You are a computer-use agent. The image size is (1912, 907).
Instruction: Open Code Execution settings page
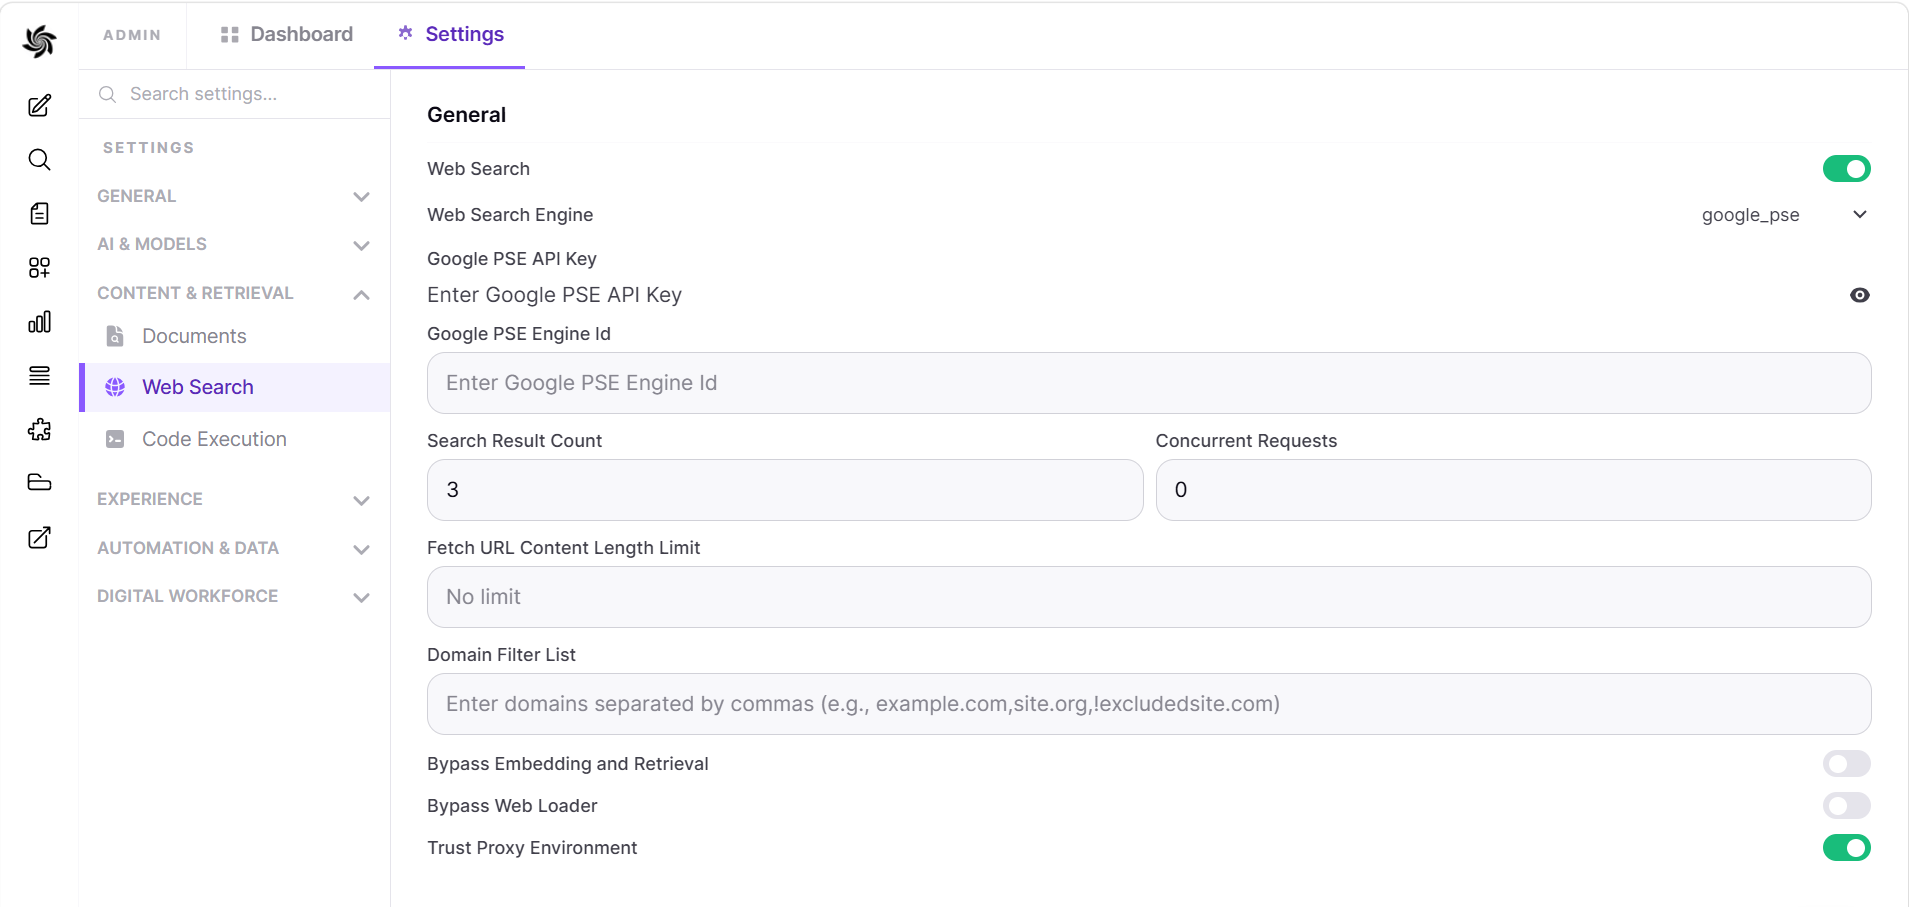pos(235,439)
